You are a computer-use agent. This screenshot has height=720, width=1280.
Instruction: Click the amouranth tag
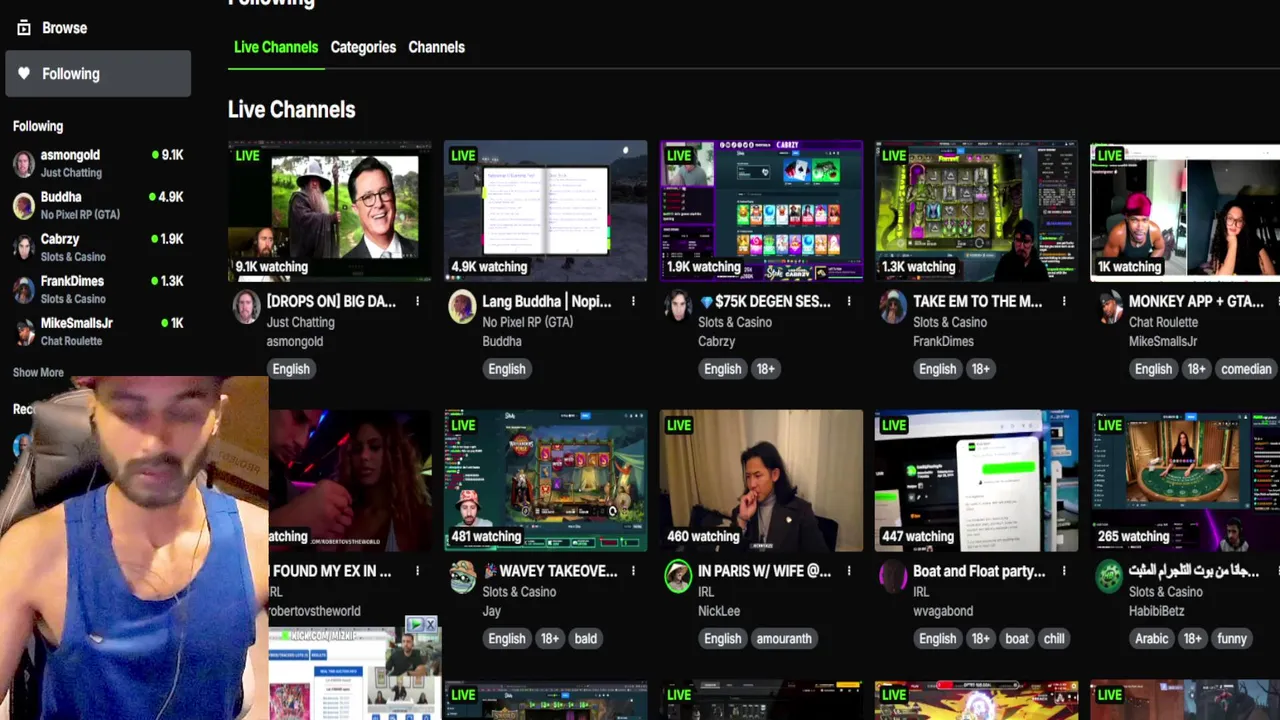784,638
